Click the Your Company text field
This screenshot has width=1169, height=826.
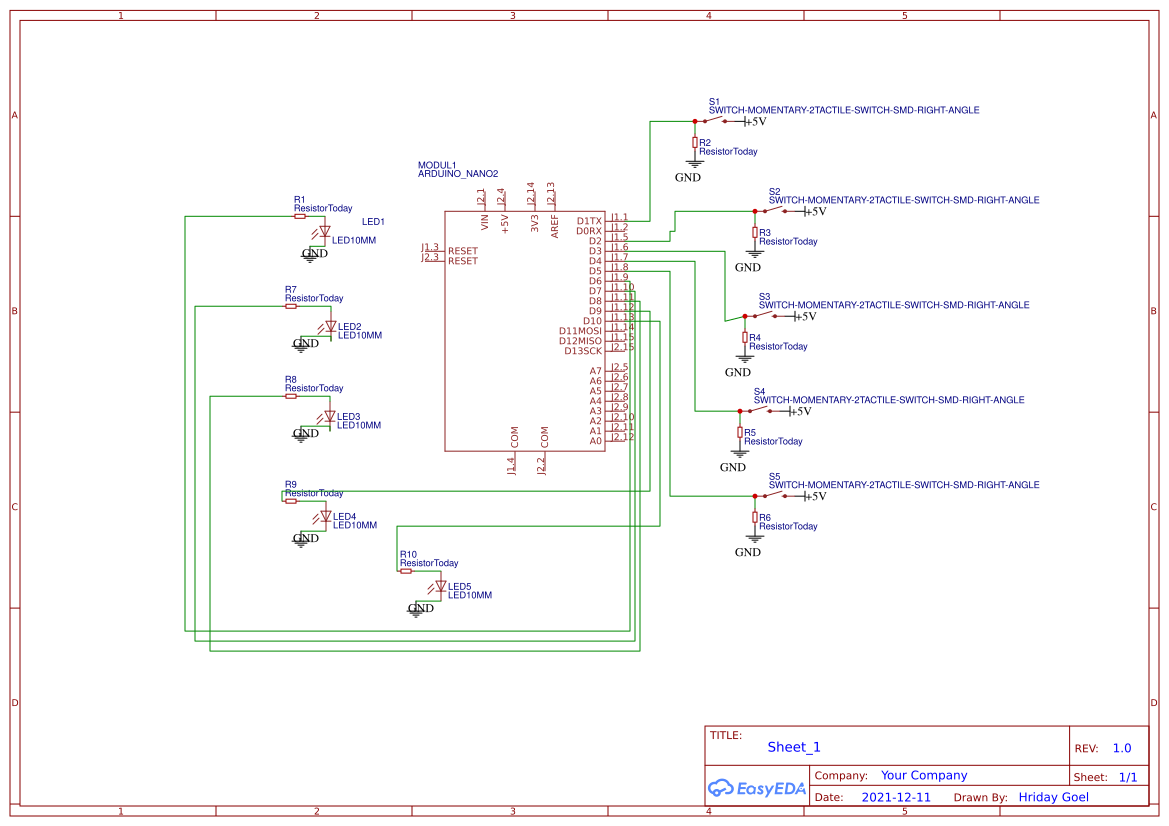(x=923, y=775)
